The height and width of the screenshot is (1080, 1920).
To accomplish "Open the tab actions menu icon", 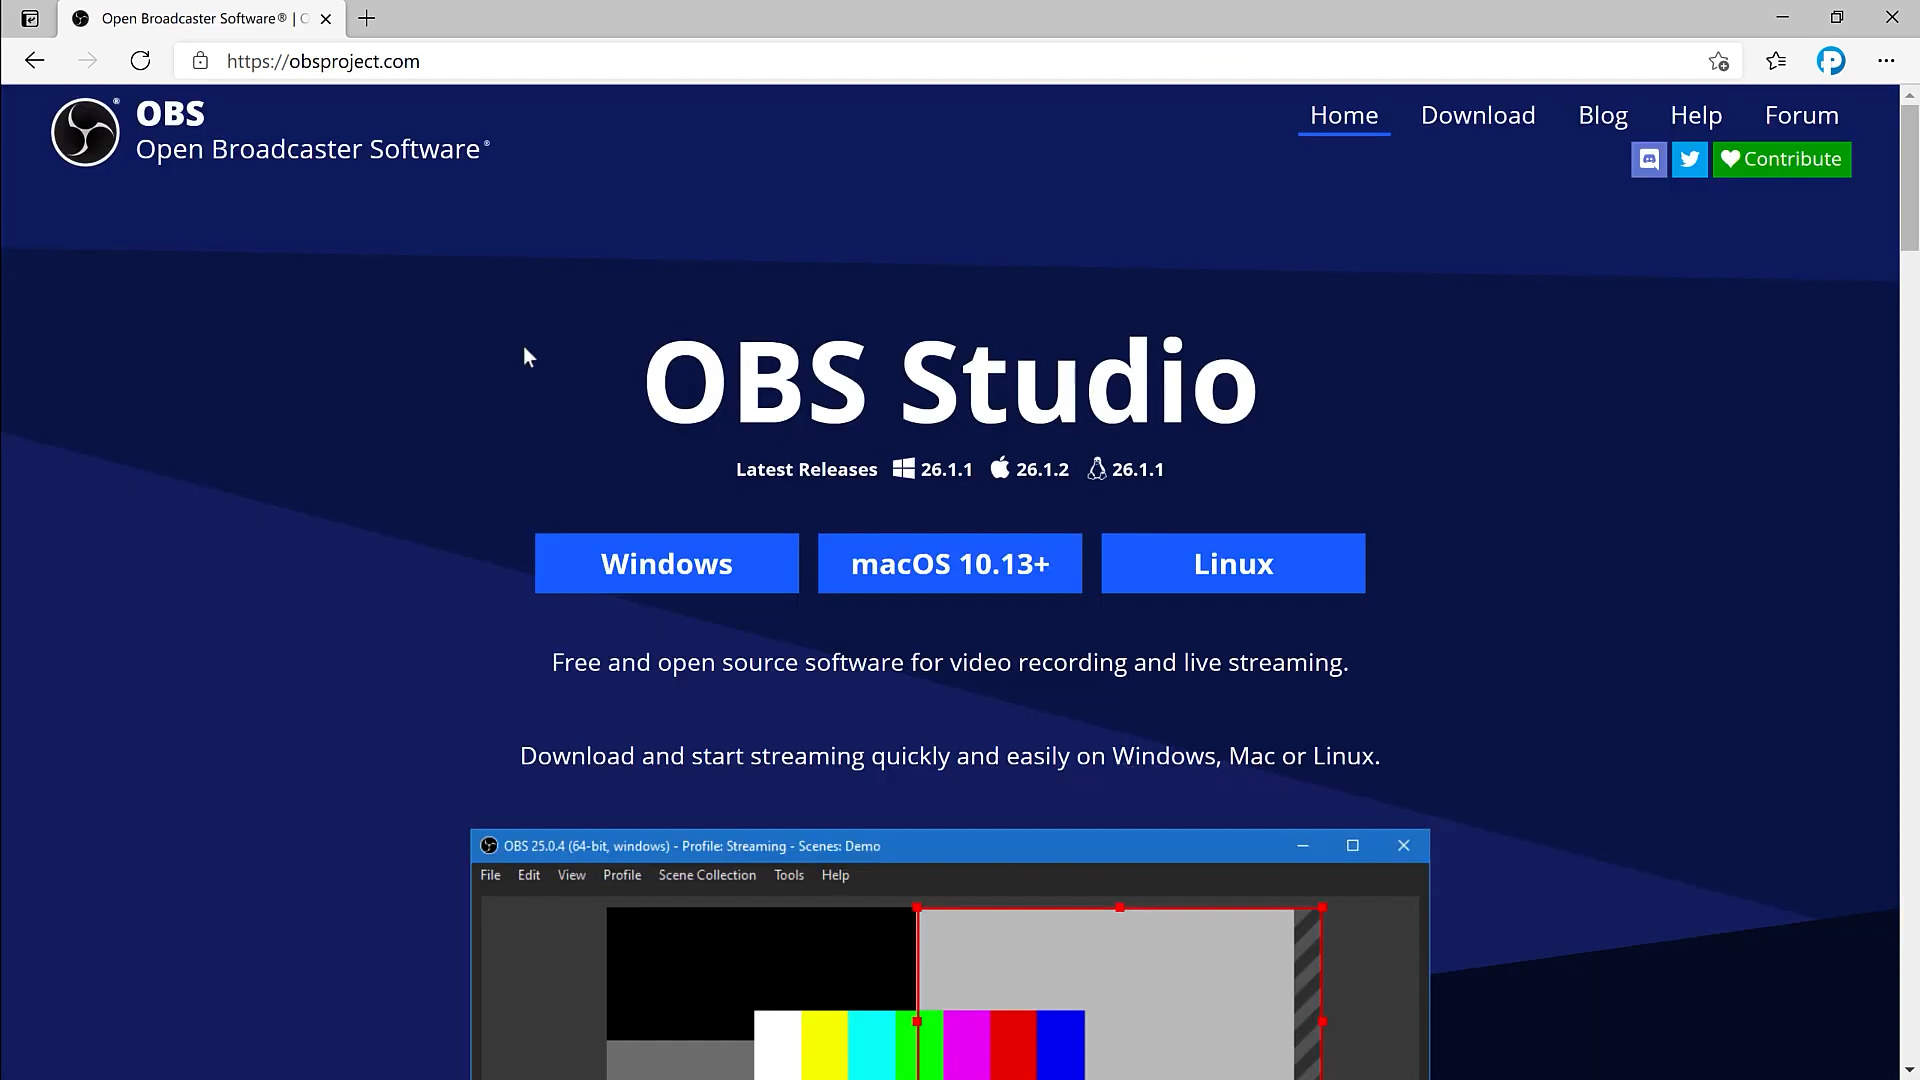I will pos(30,18).
